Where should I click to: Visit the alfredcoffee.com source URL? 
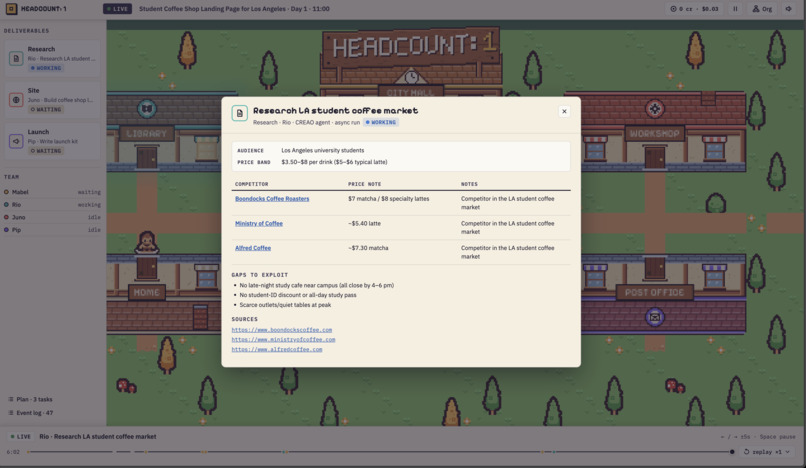click(277, 349)
